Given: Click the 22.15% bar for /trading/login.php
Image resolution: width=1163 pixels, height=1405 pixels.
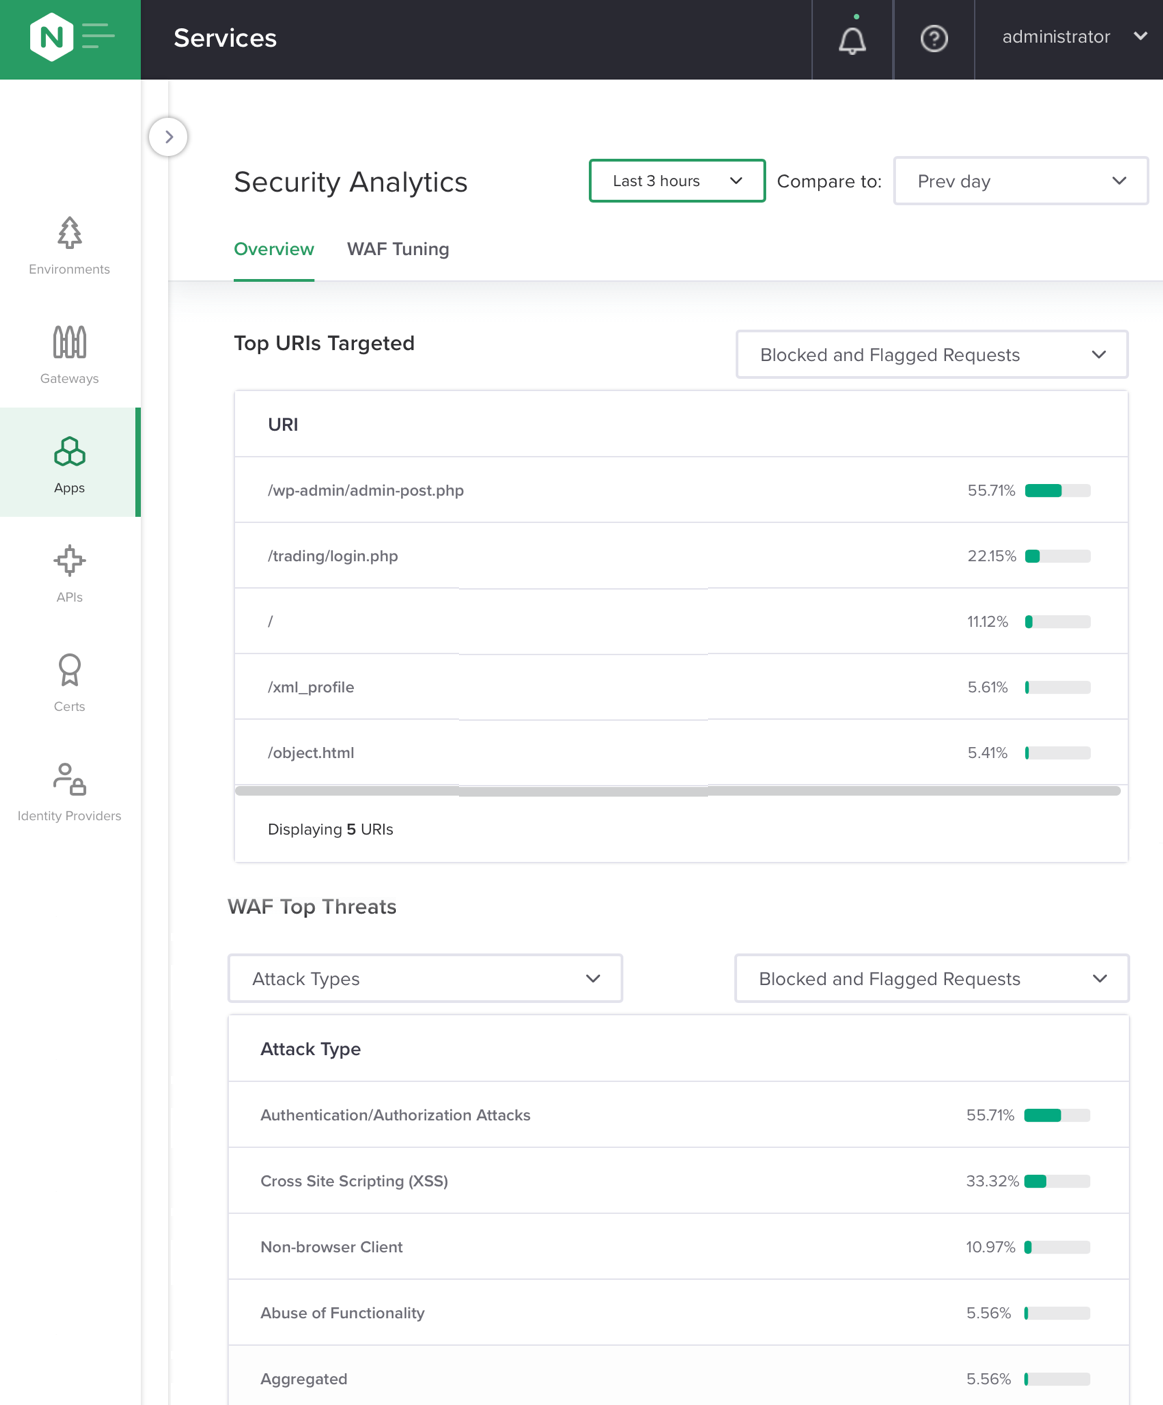Looking at the screenshot, I should [1058, 556].
